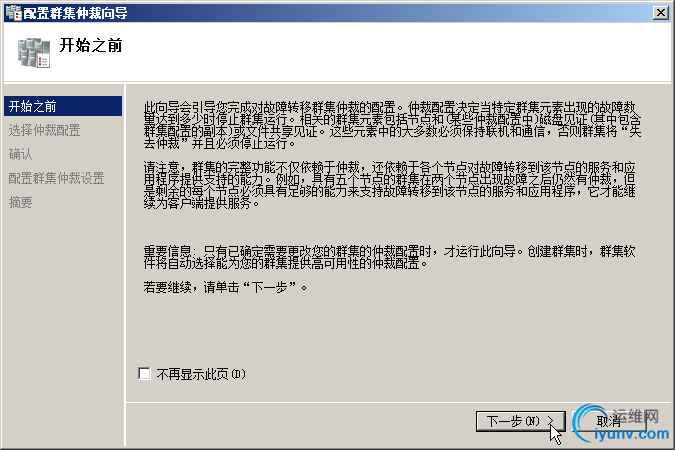Viewport: 675px width, 450px height.
Task: Click the 配置群集仲裁向导 title bar text
Action: [x=75, y=13]
